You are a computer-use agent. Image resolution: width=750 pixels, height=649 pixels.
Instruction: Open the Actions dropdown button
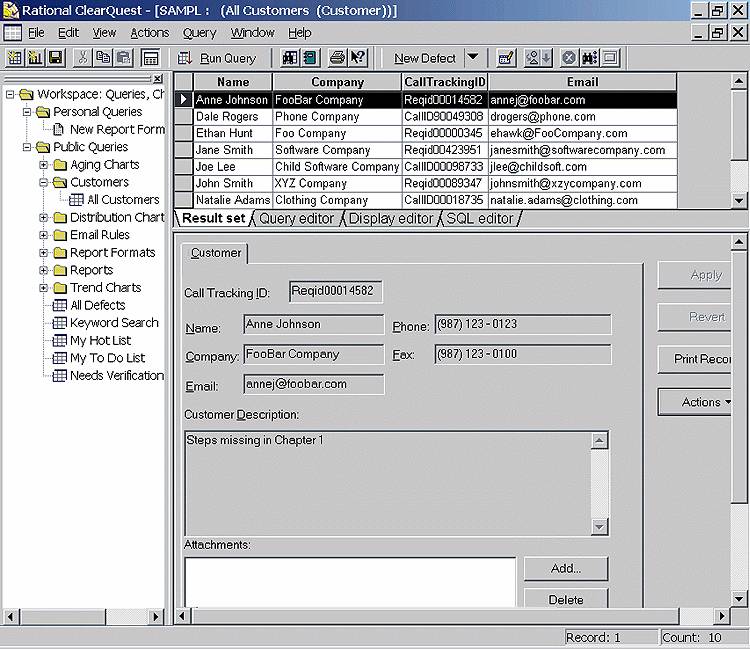(x=704, y=402)
